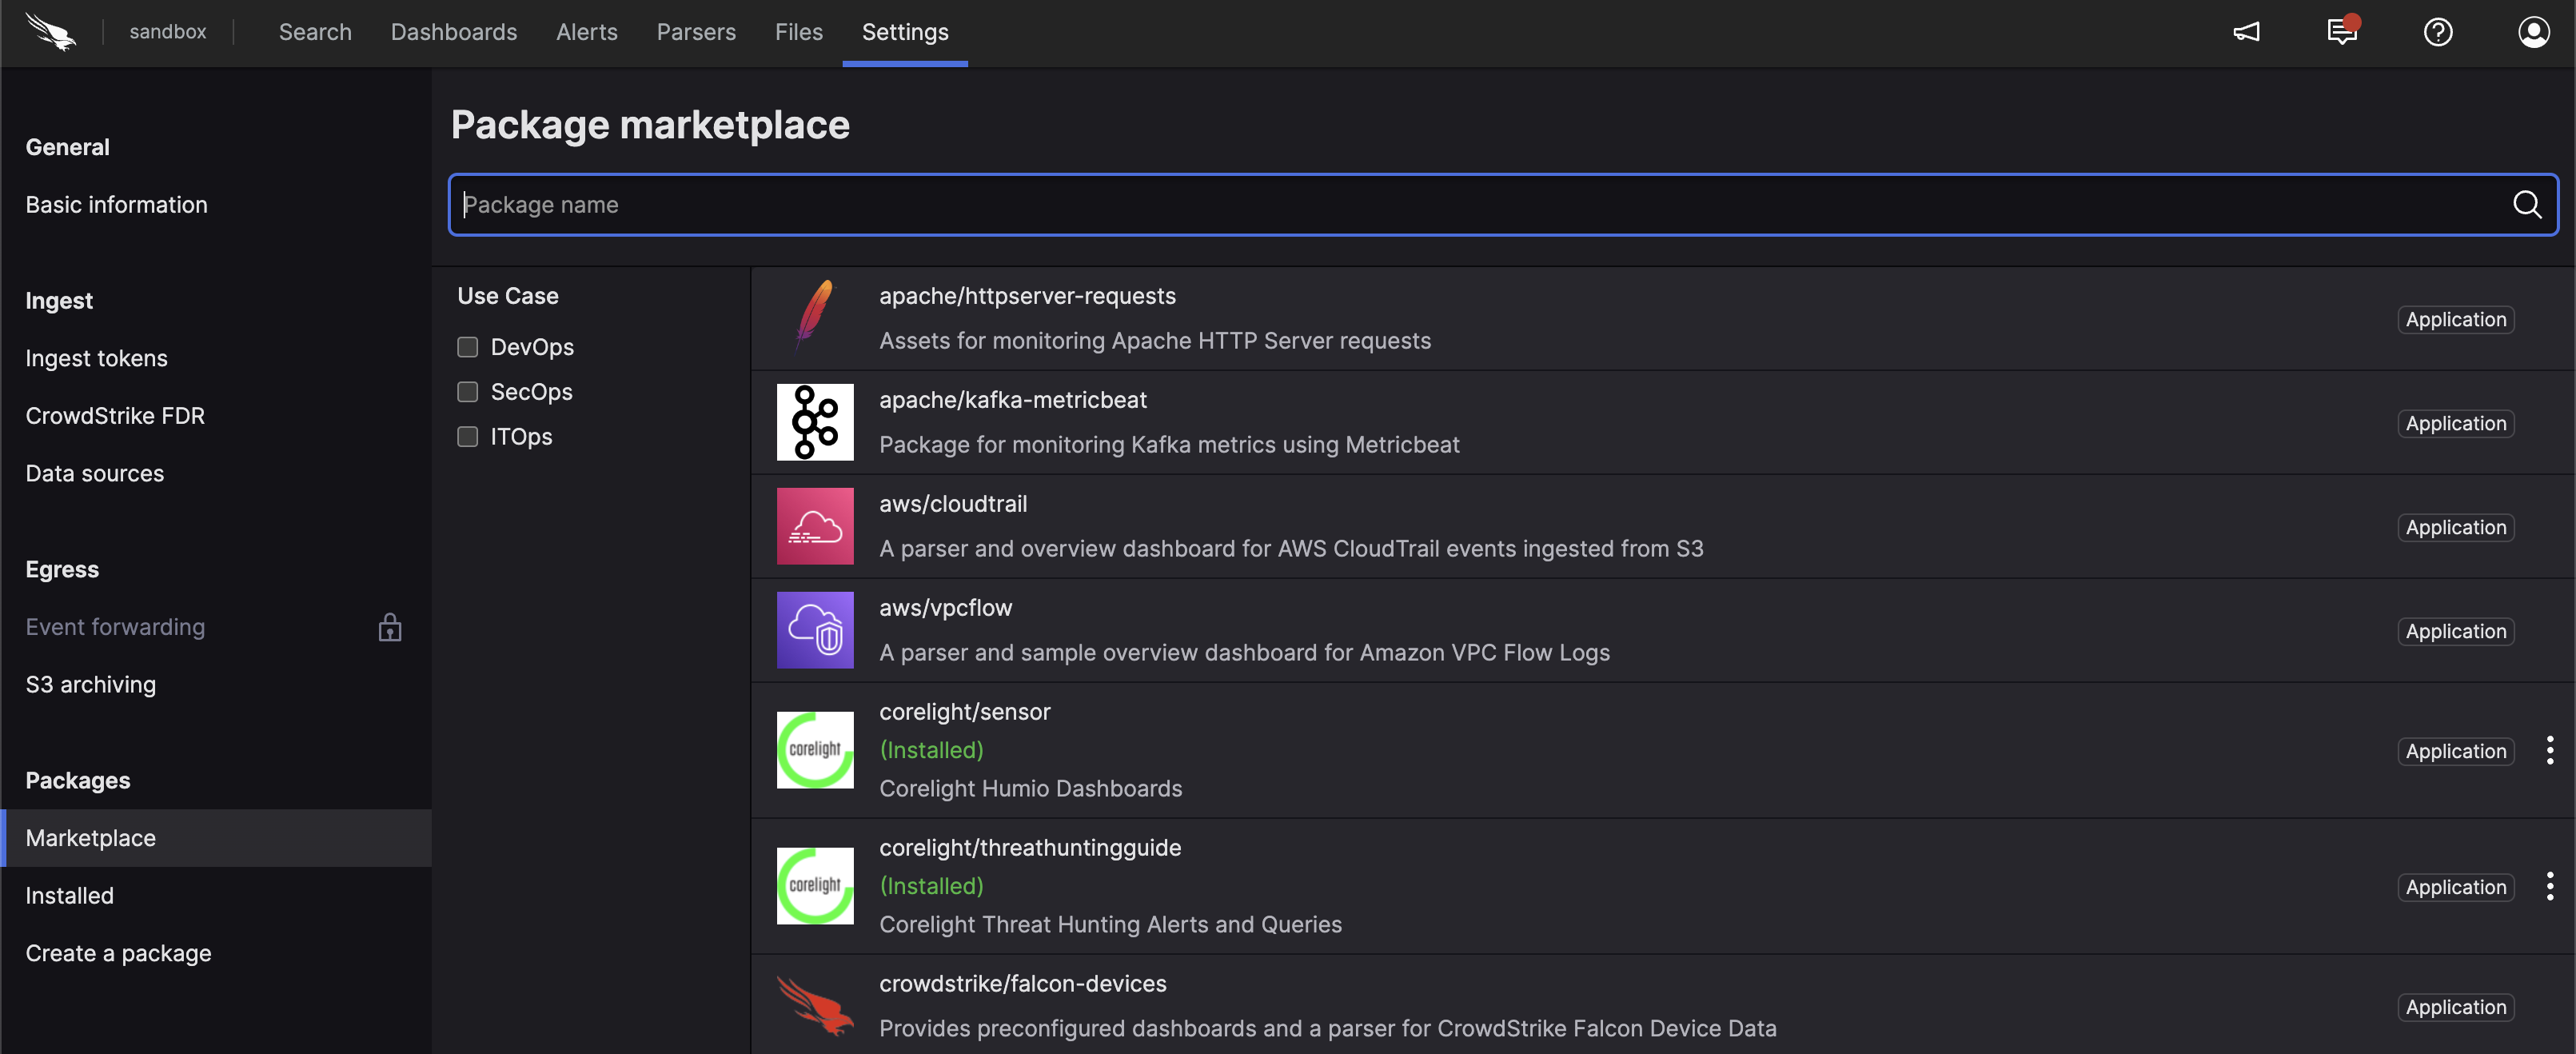Click the Kafka package logo
Viewport: 2576px width, 1054px height.
815,422
